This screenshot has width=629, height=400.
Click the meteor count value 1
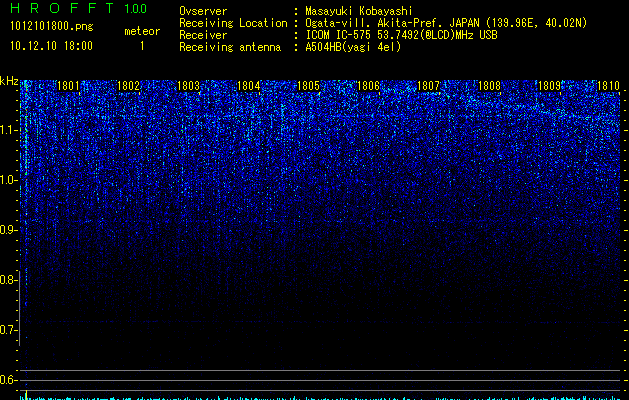[x=142, y=46]
